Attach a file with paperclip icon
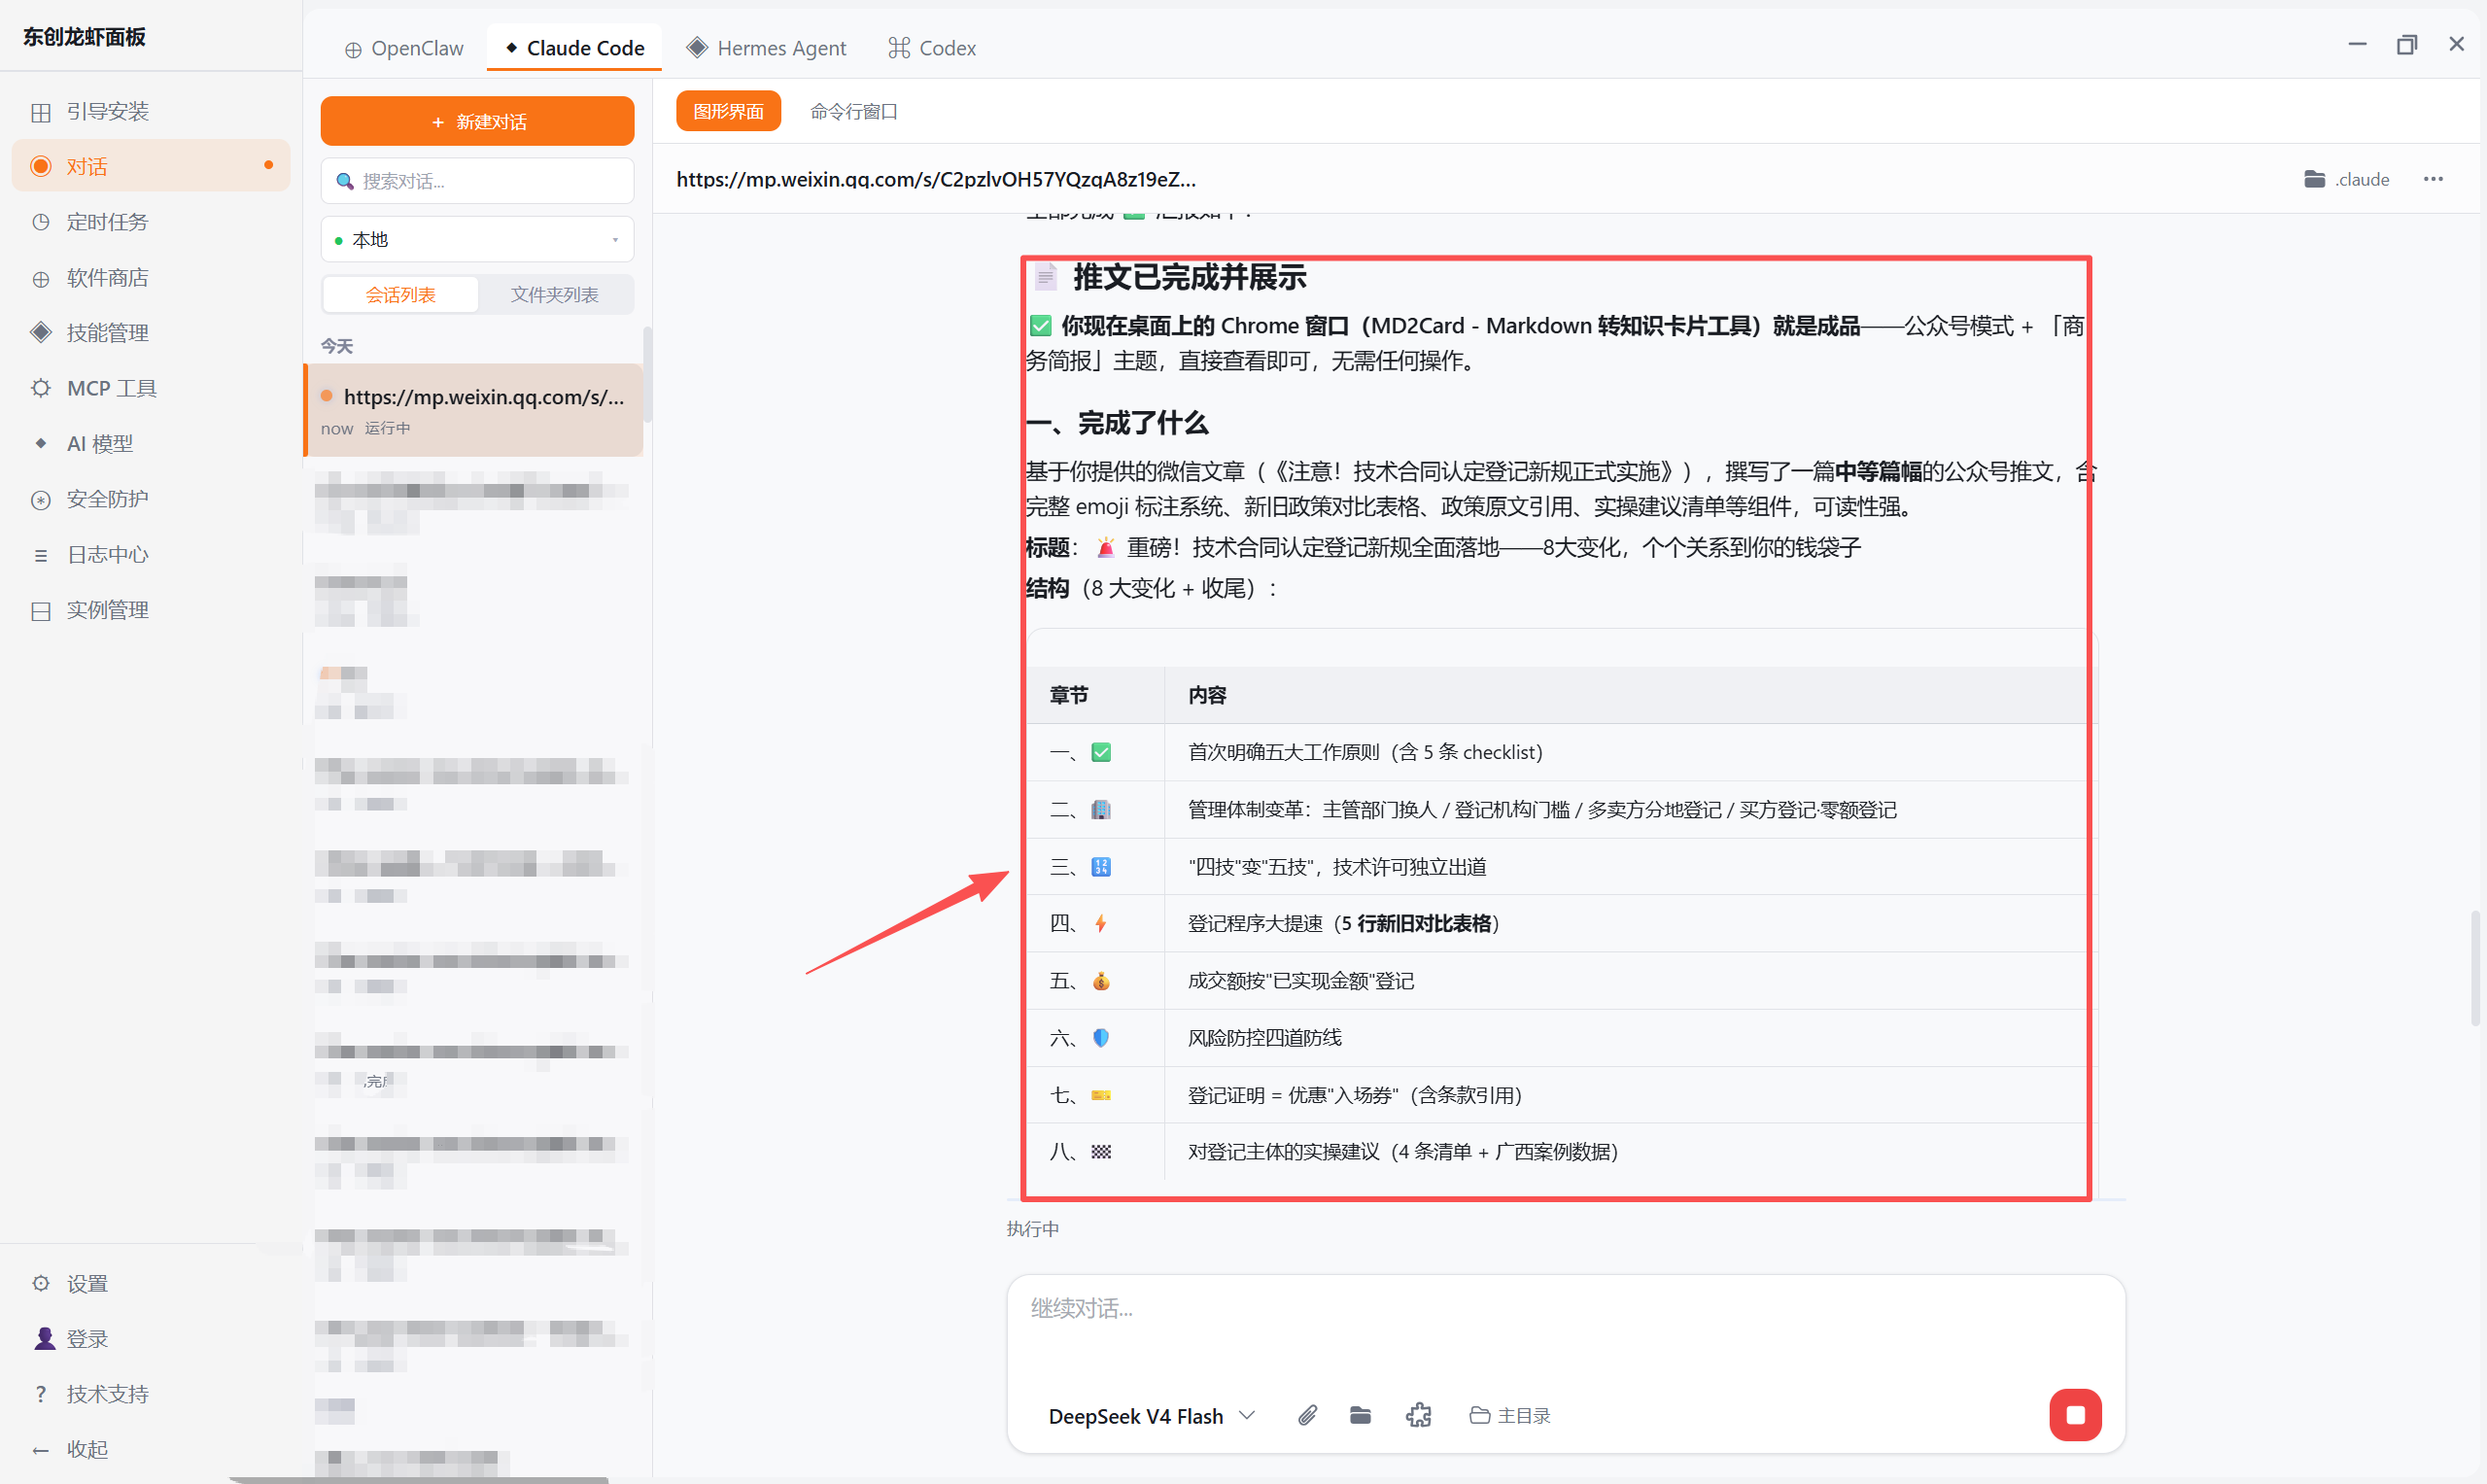2487x1484 pixels. [x=1307, y=1415]
